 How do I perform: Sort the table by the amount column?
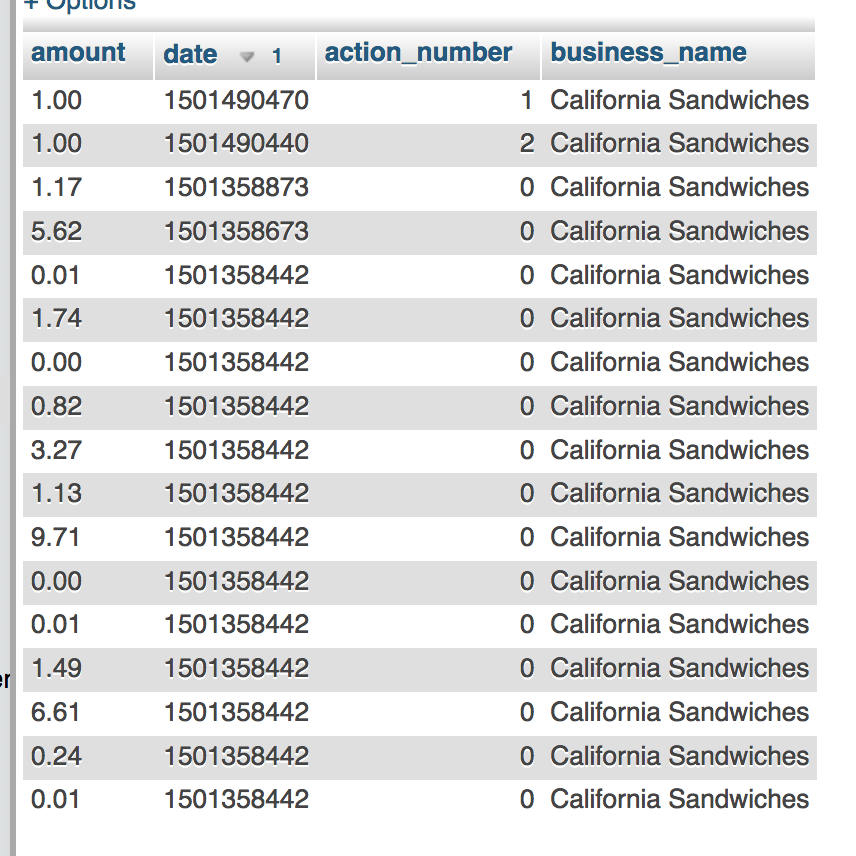click(x=79, y=53)
